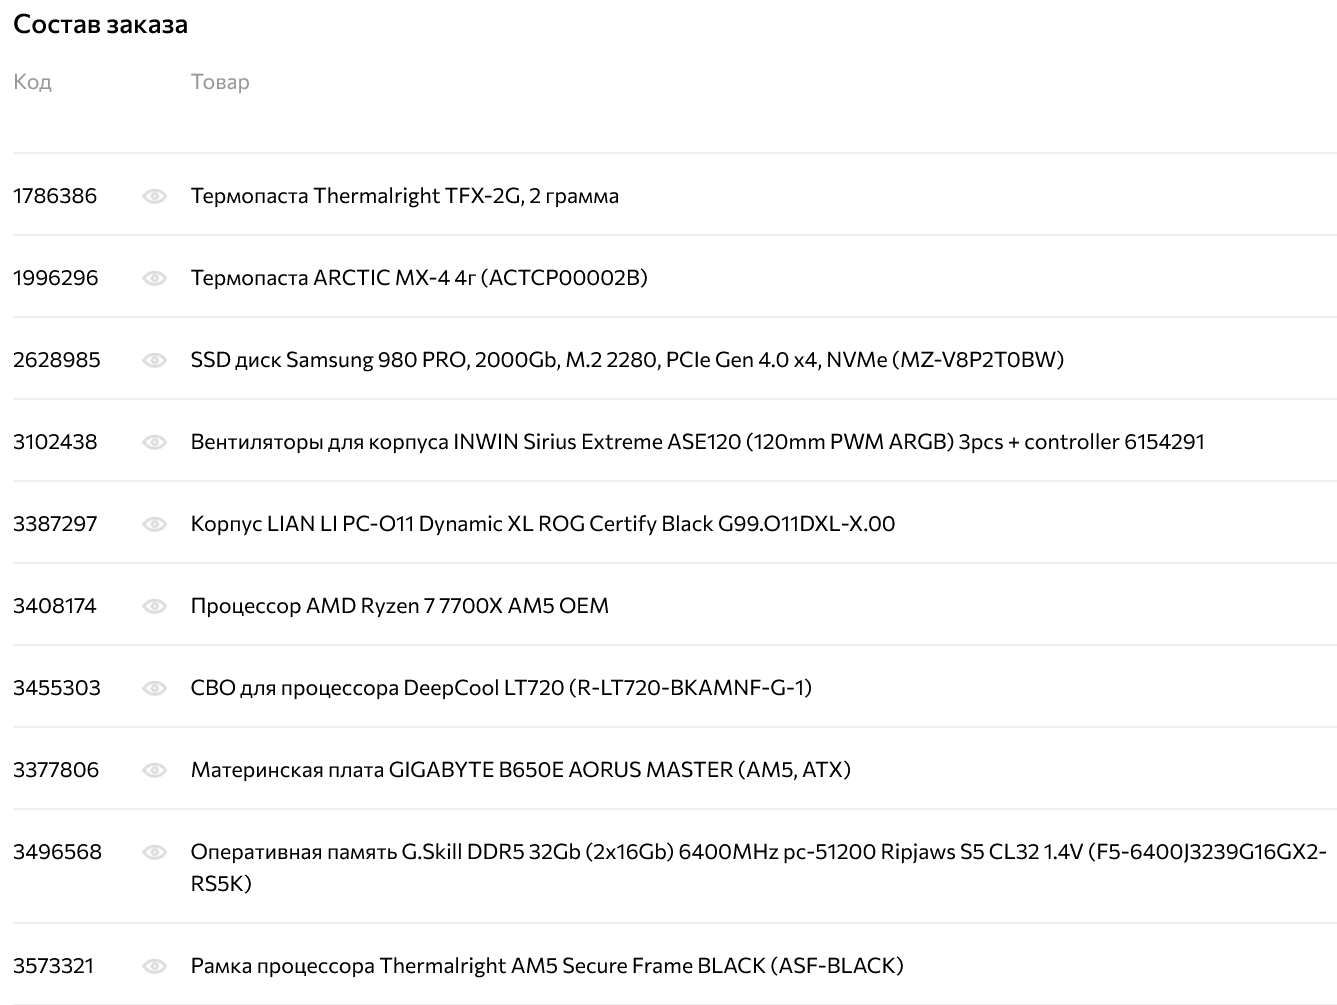Click eye icon for GIGABYTE B650E motherboard

pyautogui.click(x=154, y=770)
